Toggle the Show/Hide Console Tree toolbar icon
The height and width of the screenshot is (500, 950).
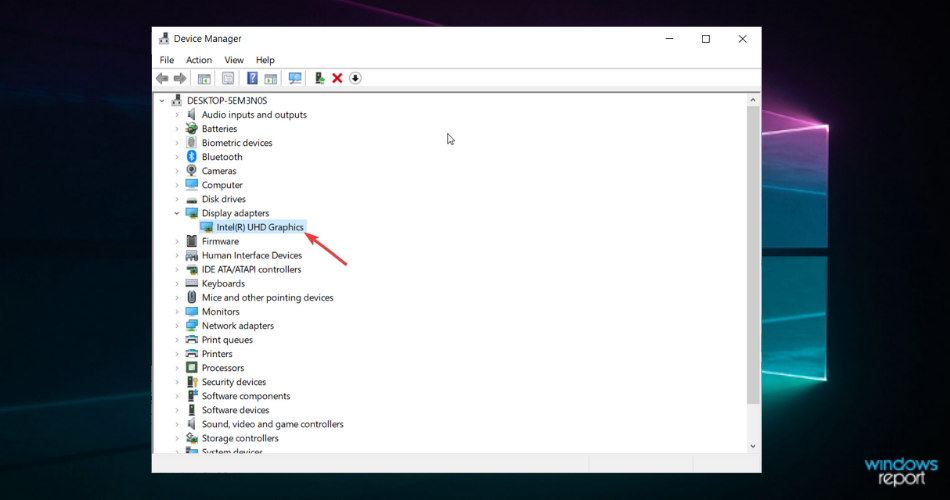tap(204, 78)
